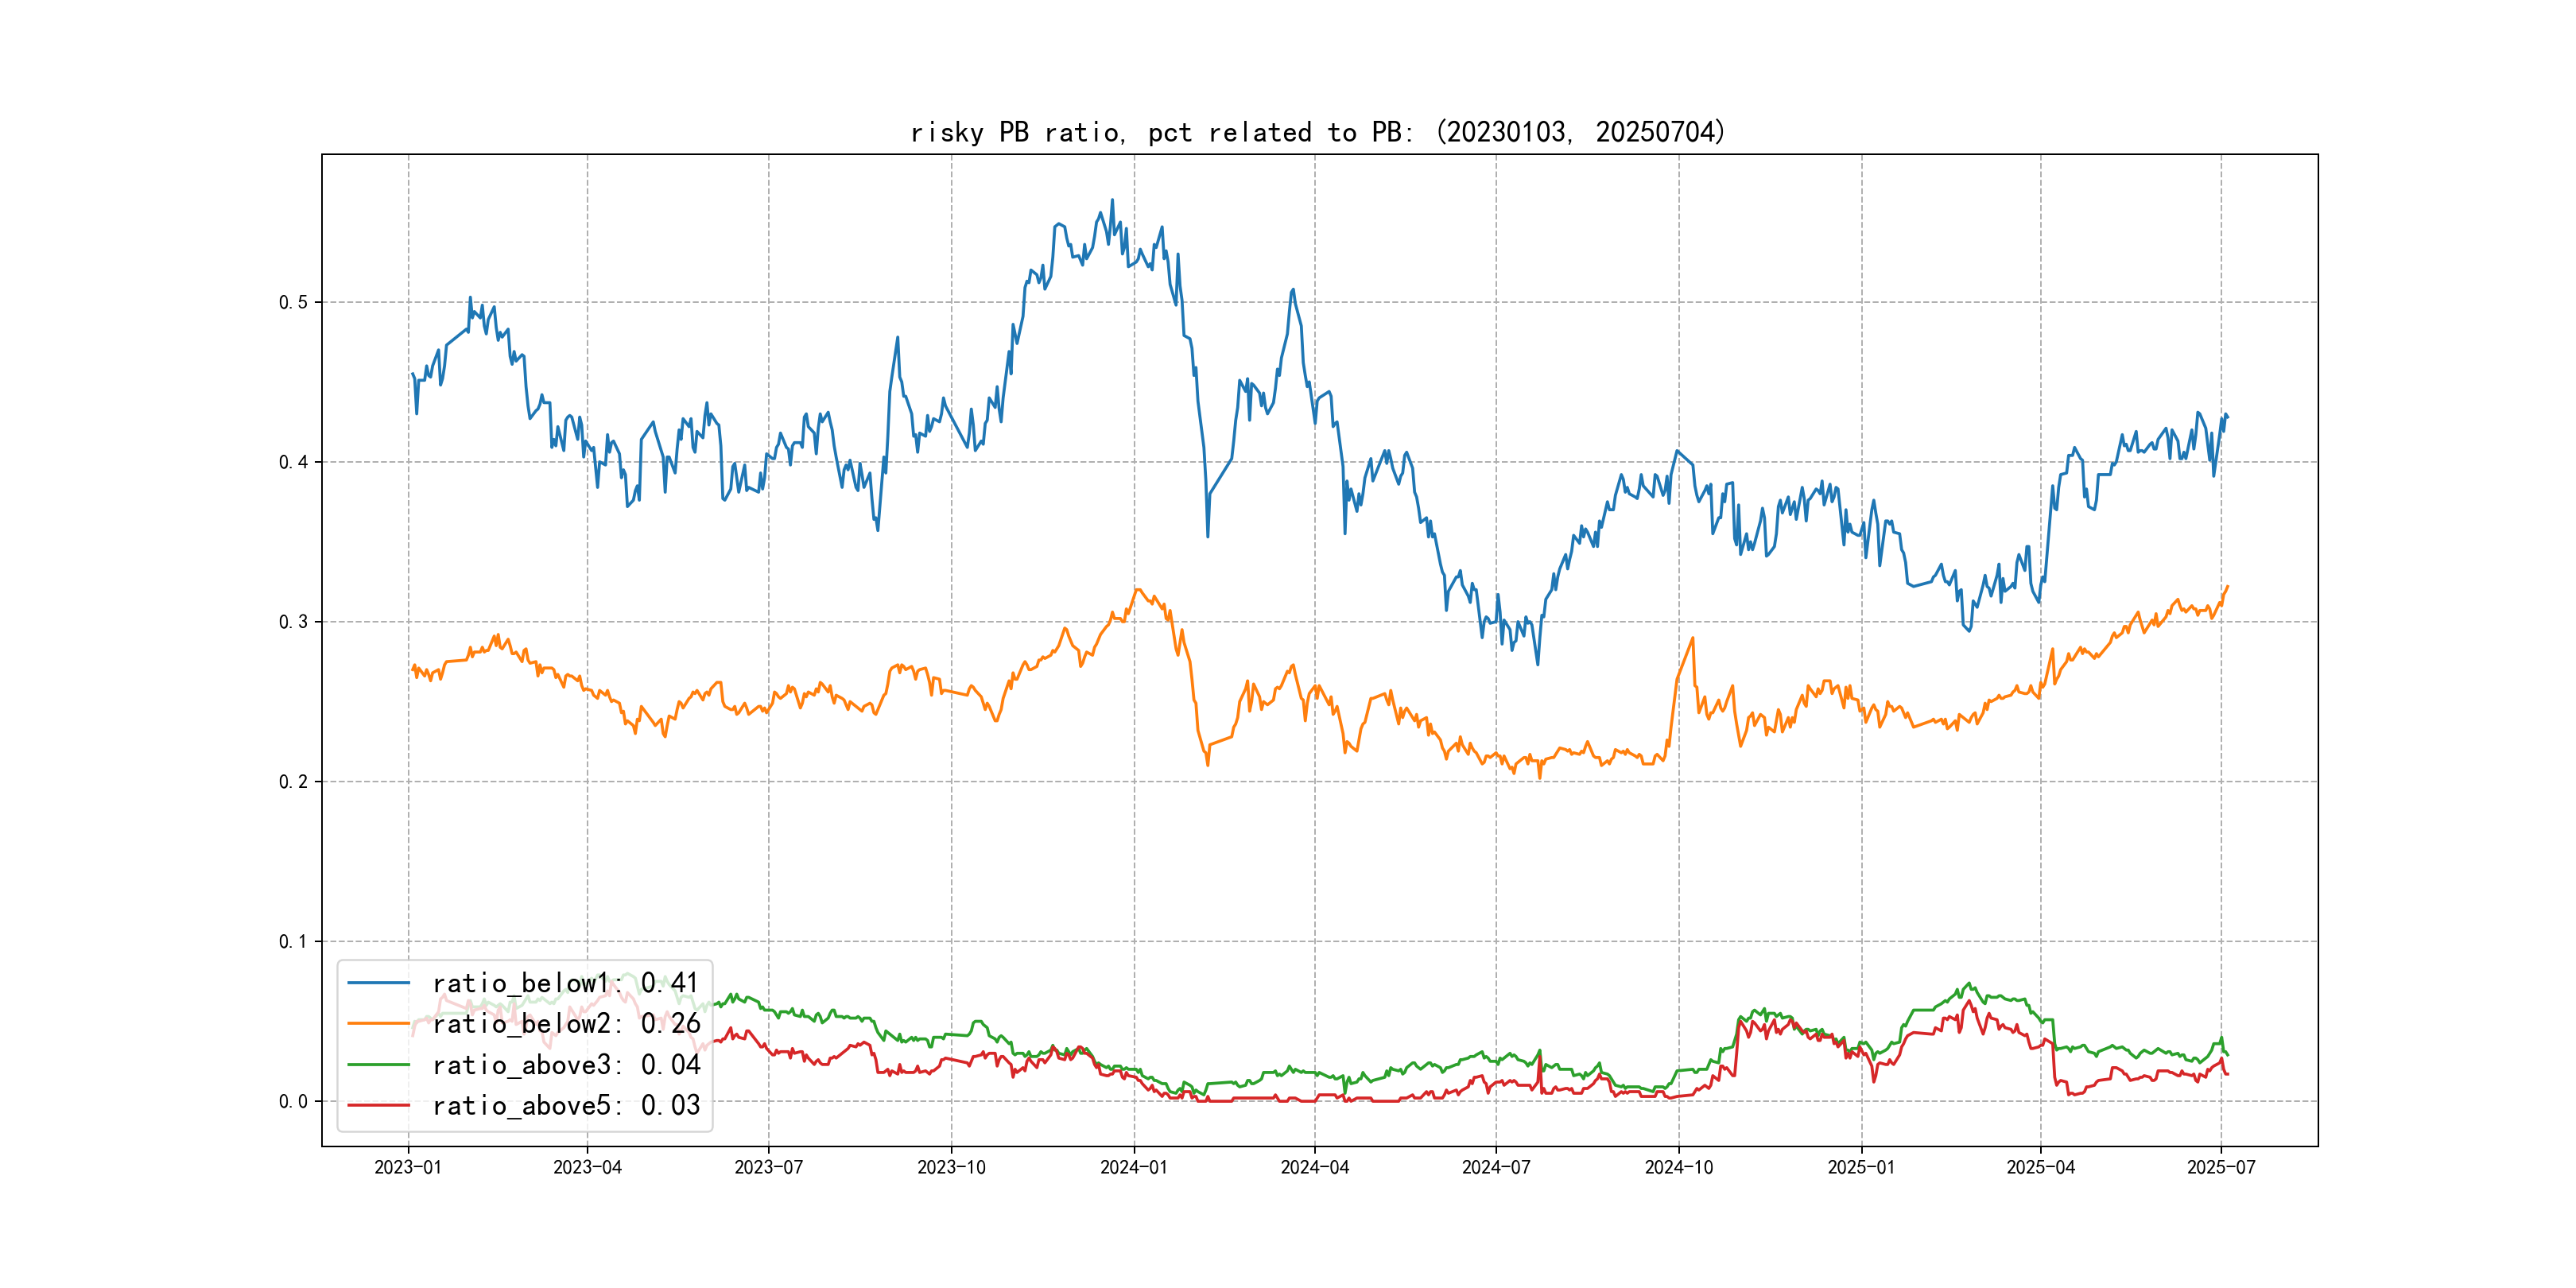Click the orange ratio_below2 legend line swatch
2576x1288 pixels.
(378, 1024)
